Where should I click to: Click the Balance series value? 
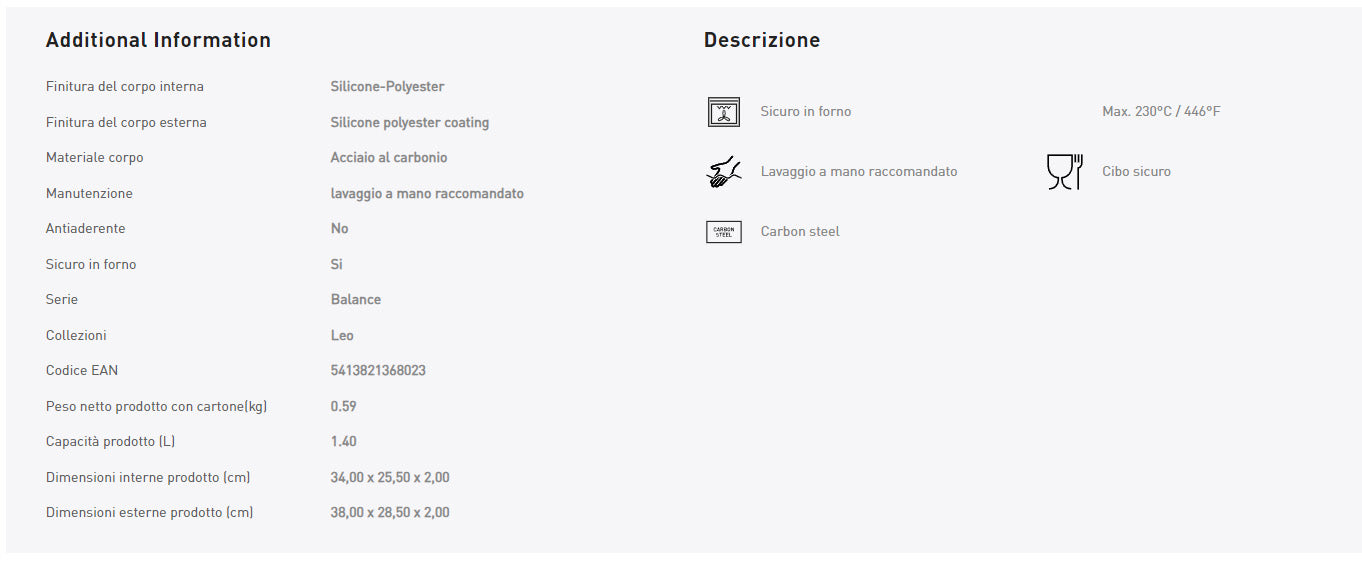click(x=355, y=300)
